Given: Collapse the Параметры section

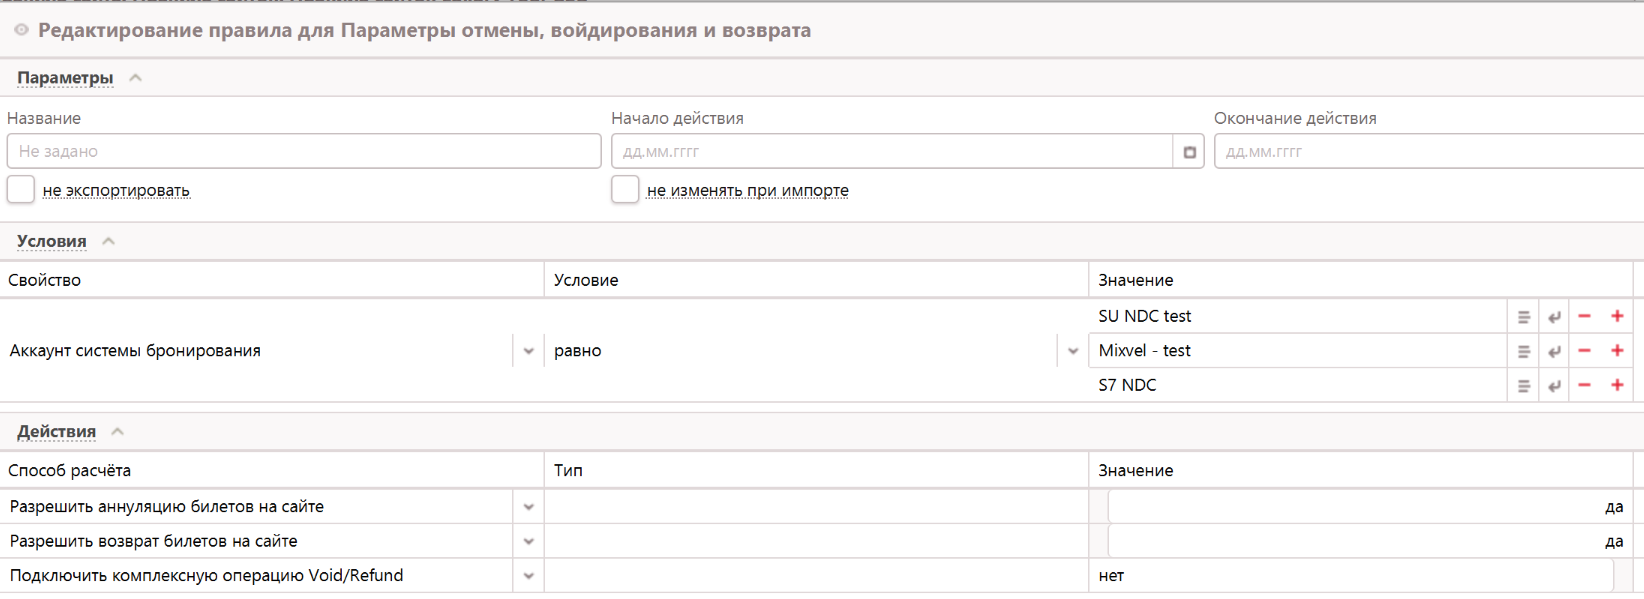Looking at the screenshot, I should click(136, 78).
